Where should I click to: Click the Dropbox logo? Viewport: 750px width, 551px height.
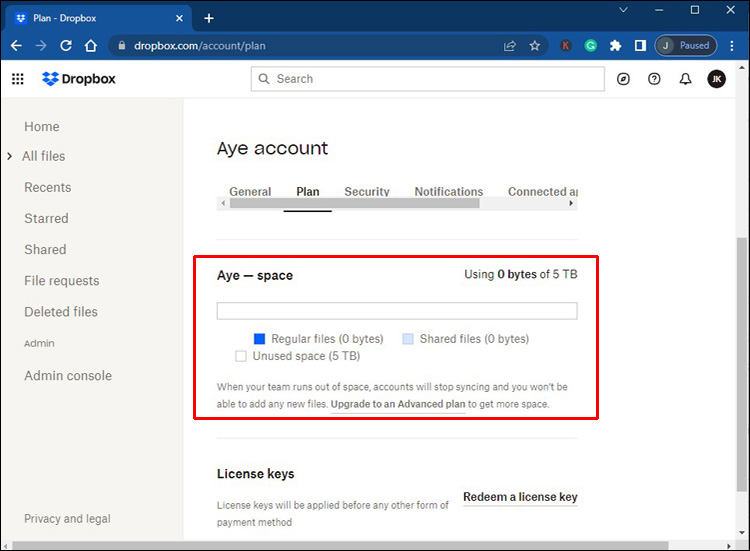(79, 79)
